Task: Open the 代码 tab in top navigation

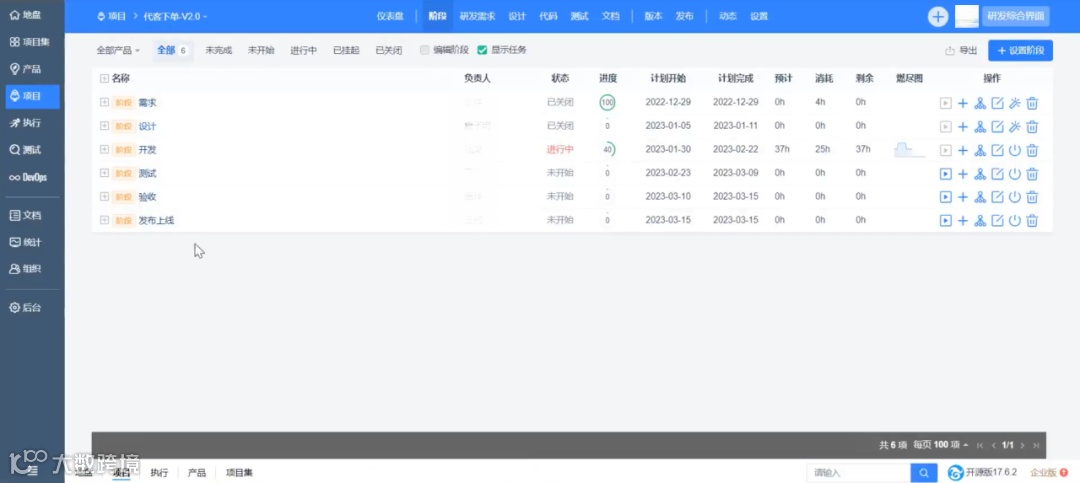Action: [548, 16]
